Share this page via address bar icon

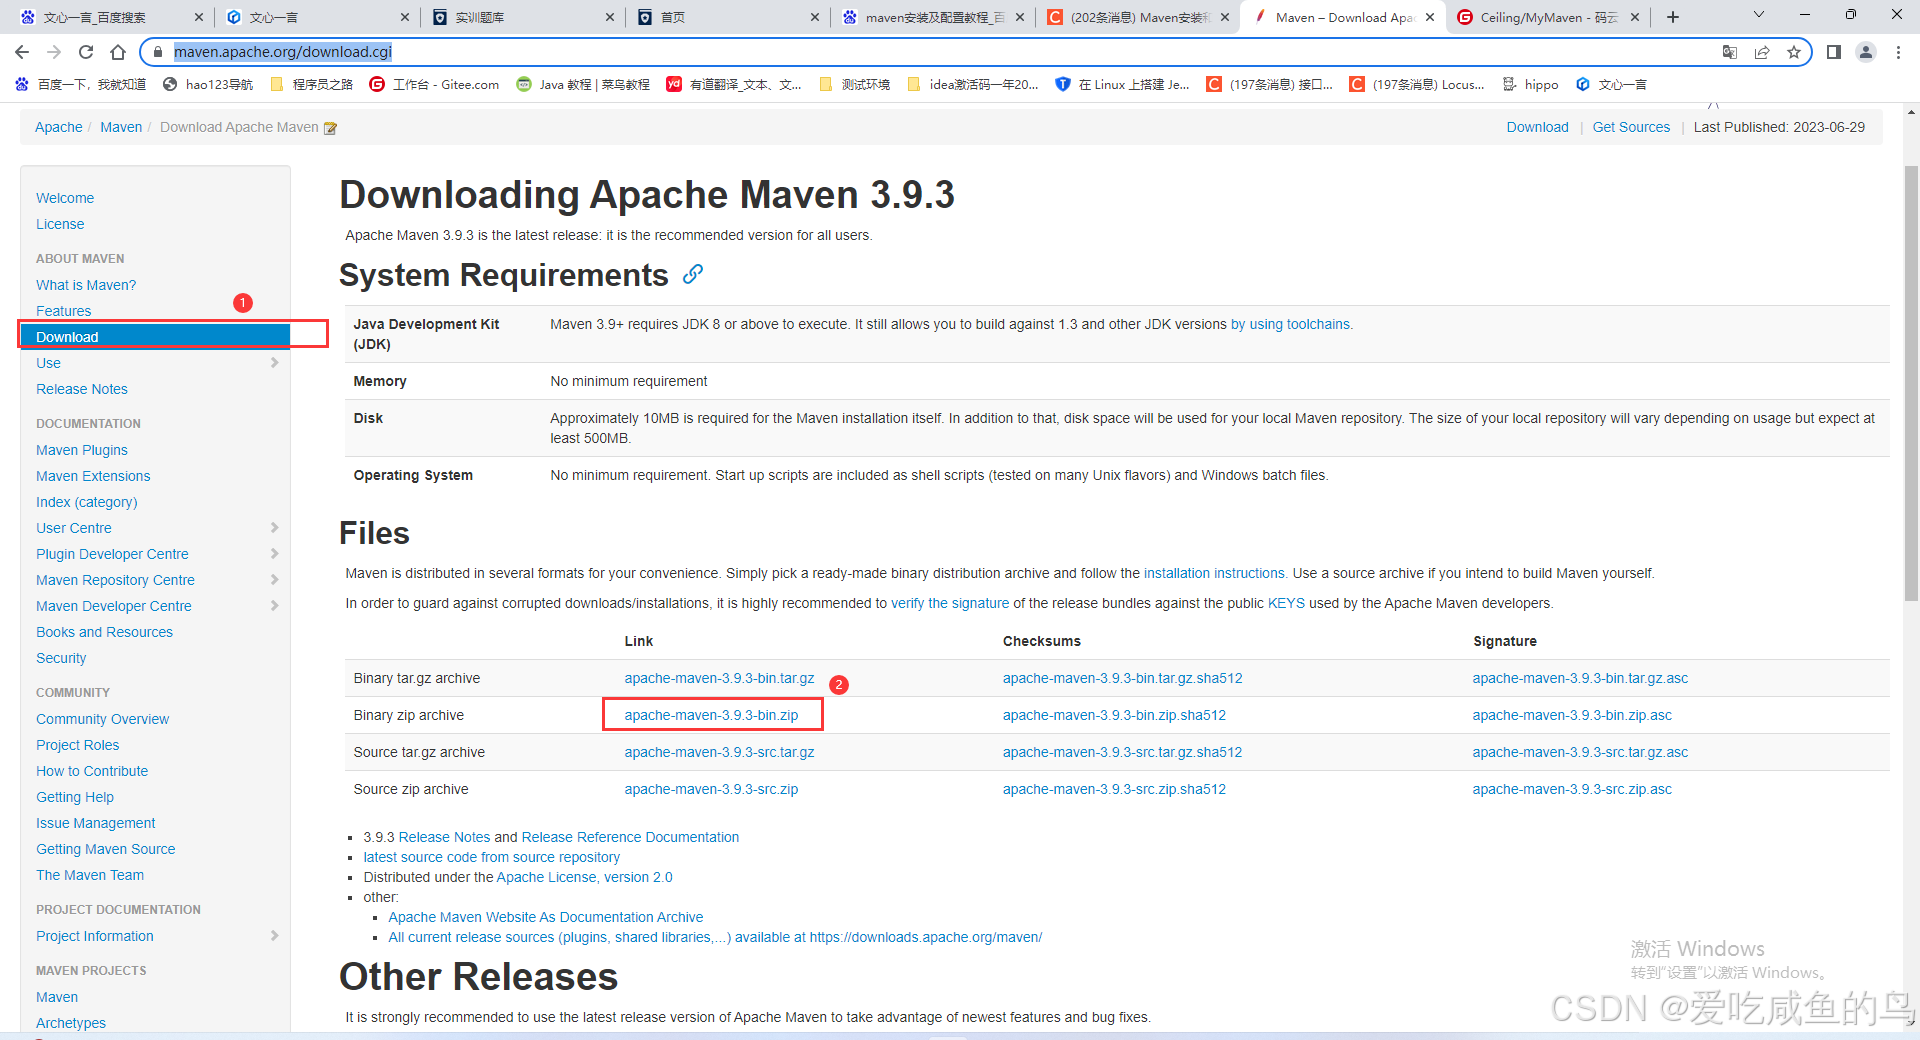1762,52
